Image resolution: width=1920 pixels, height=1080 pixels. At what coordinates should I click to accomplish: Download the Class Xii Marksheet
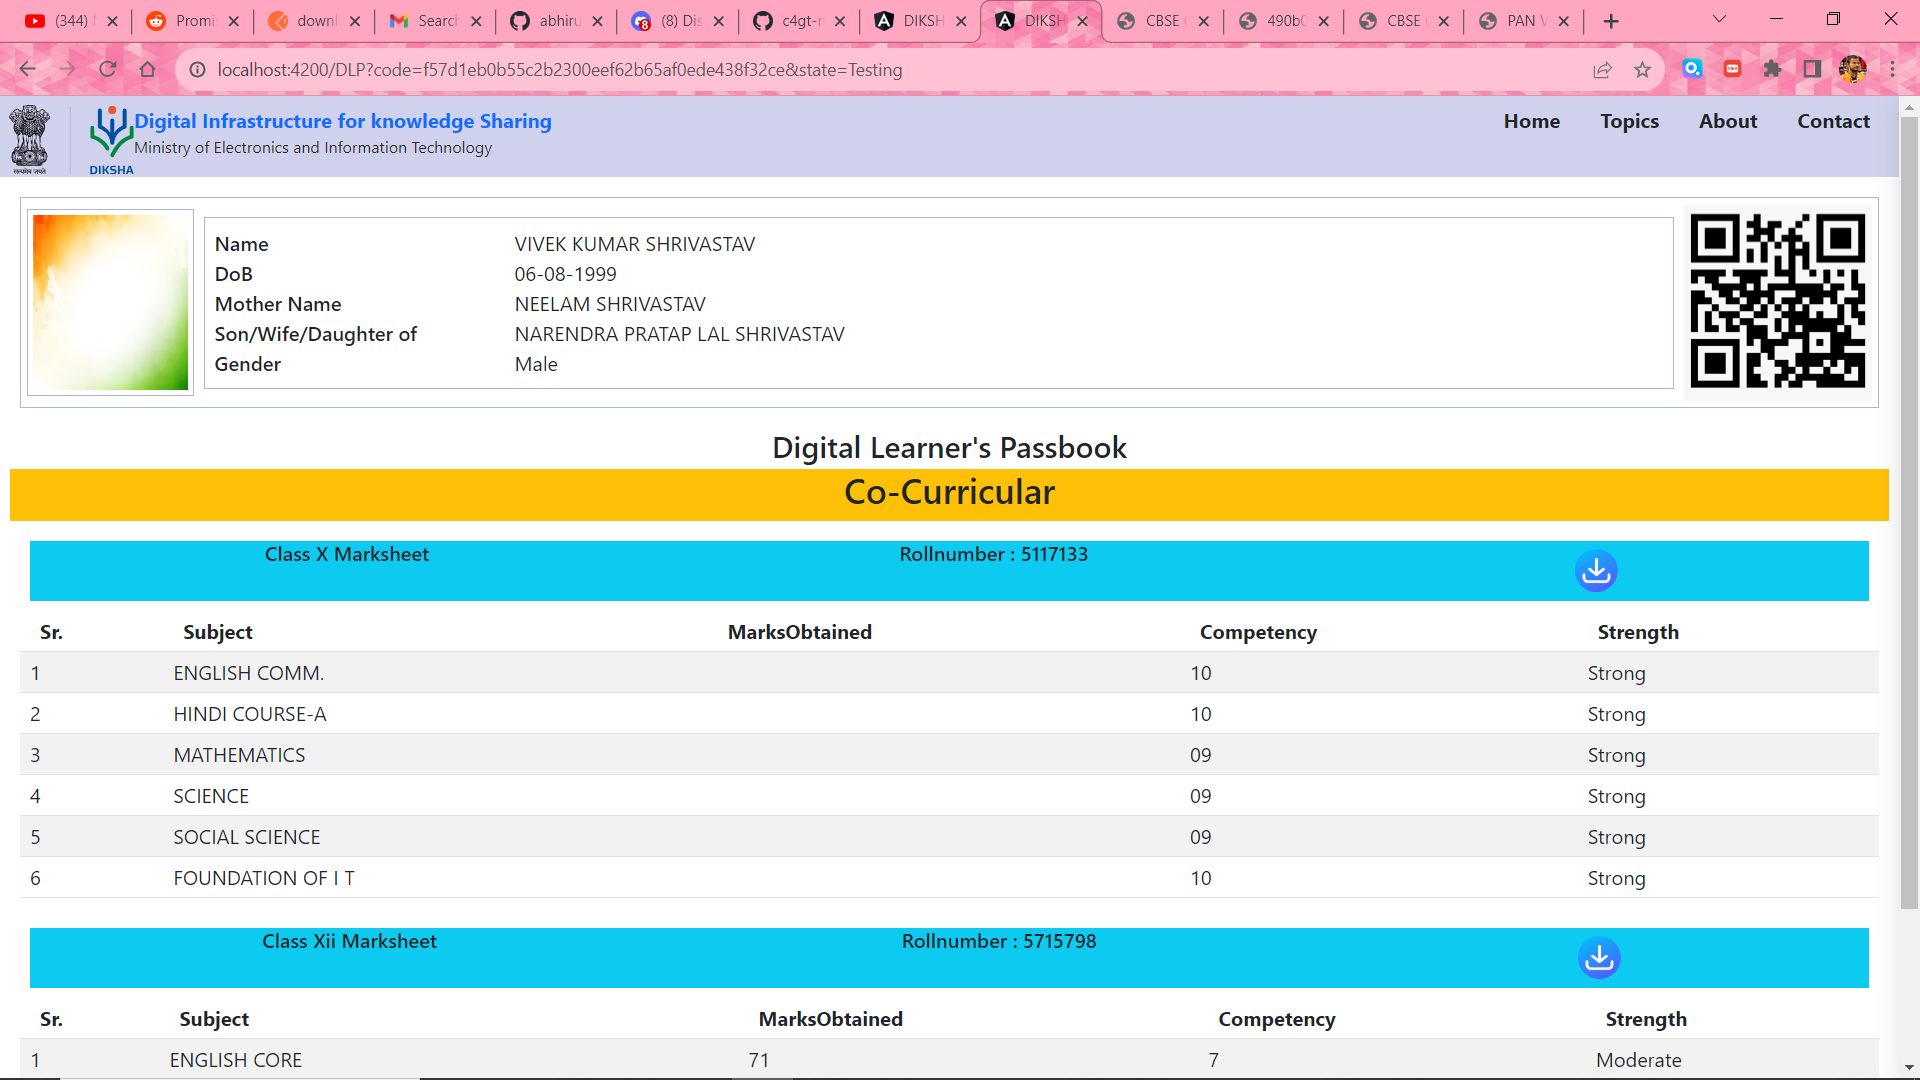[1599, 958]
